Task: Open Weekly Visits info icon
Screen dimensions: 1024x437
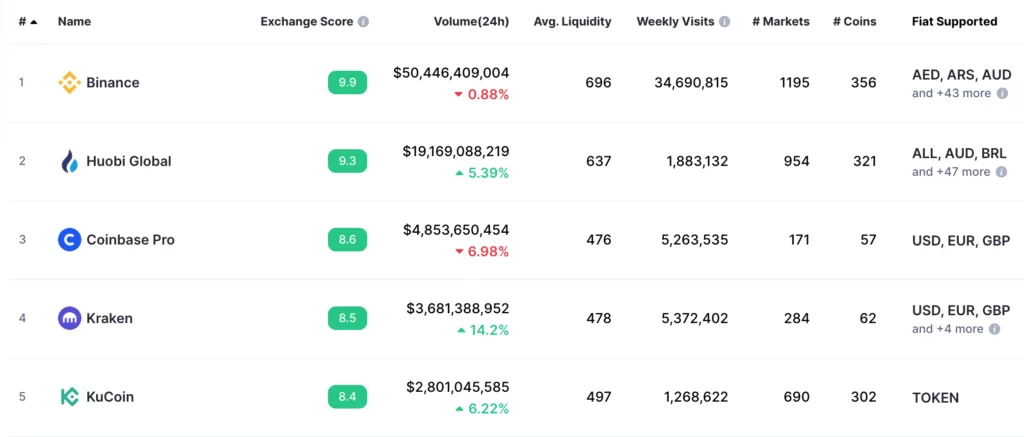Action: click(724, 22)
